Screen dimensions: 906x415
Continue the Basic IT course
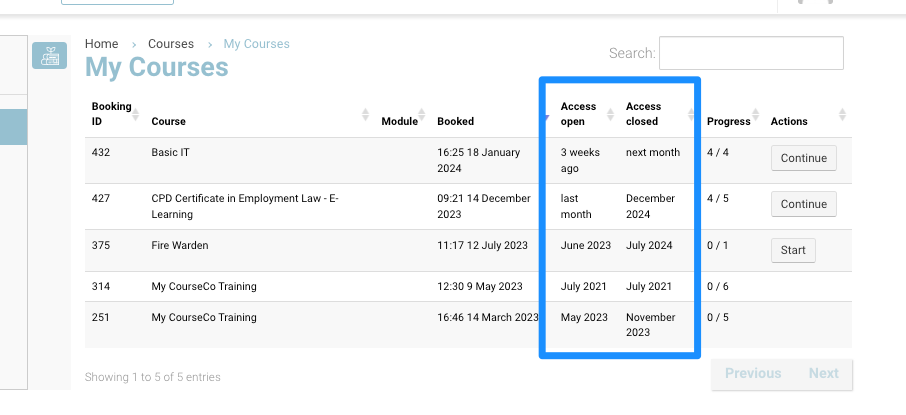pos(803,158)
